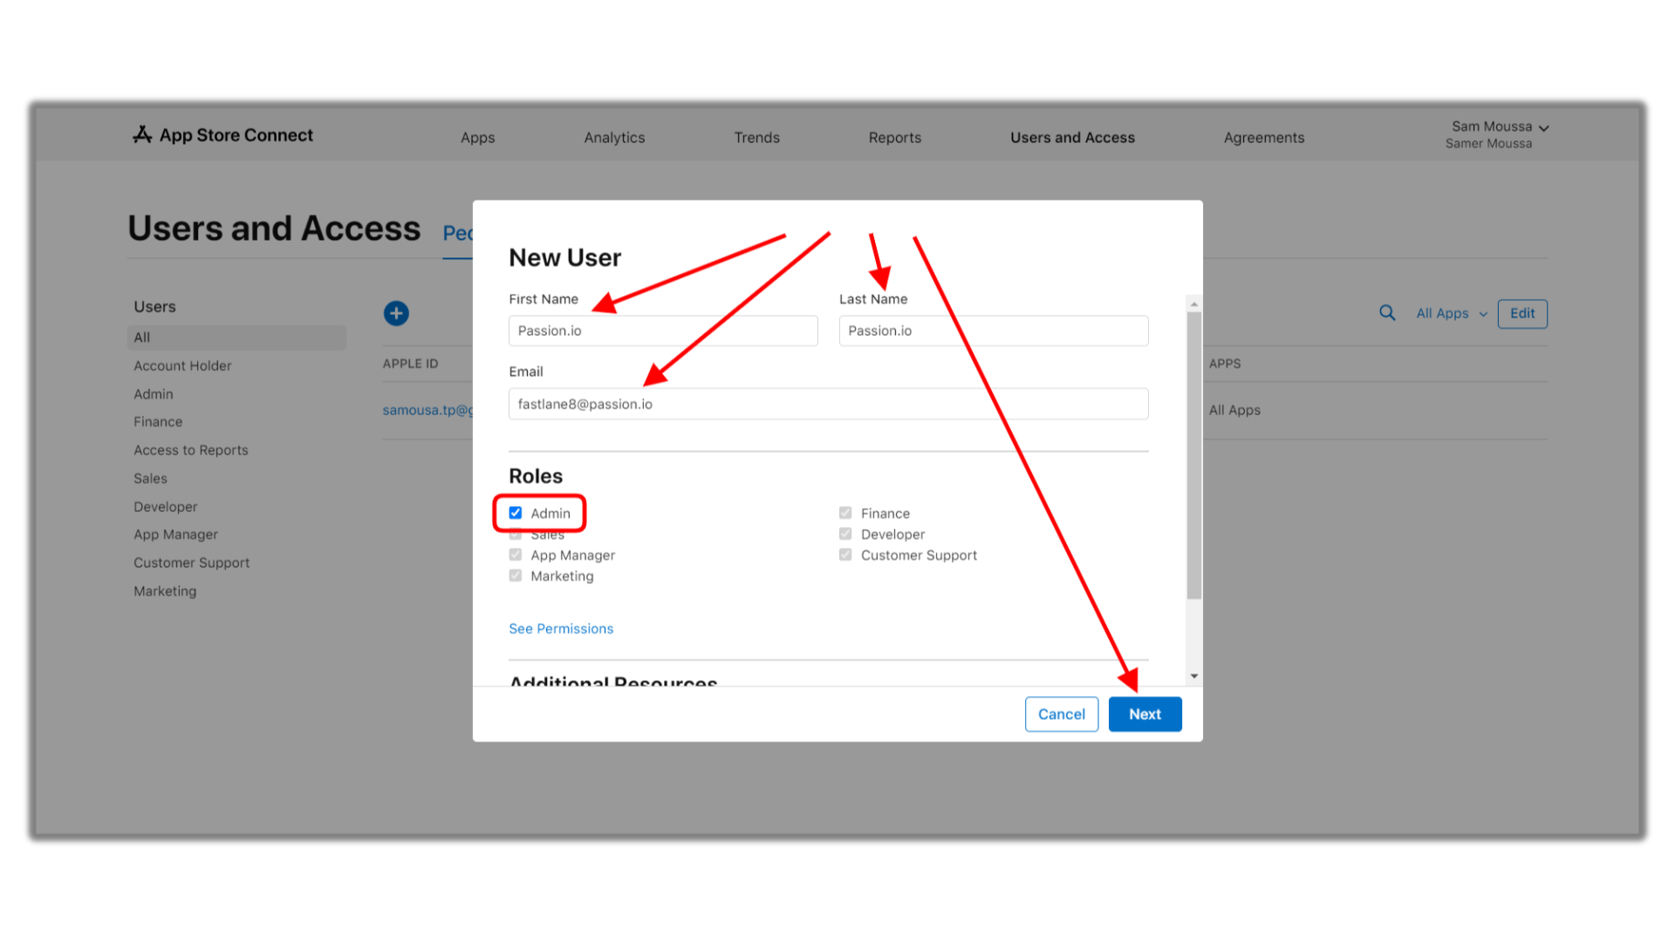
Task: Toggle the App Manager role checkbox
Action: pos(515,555)
